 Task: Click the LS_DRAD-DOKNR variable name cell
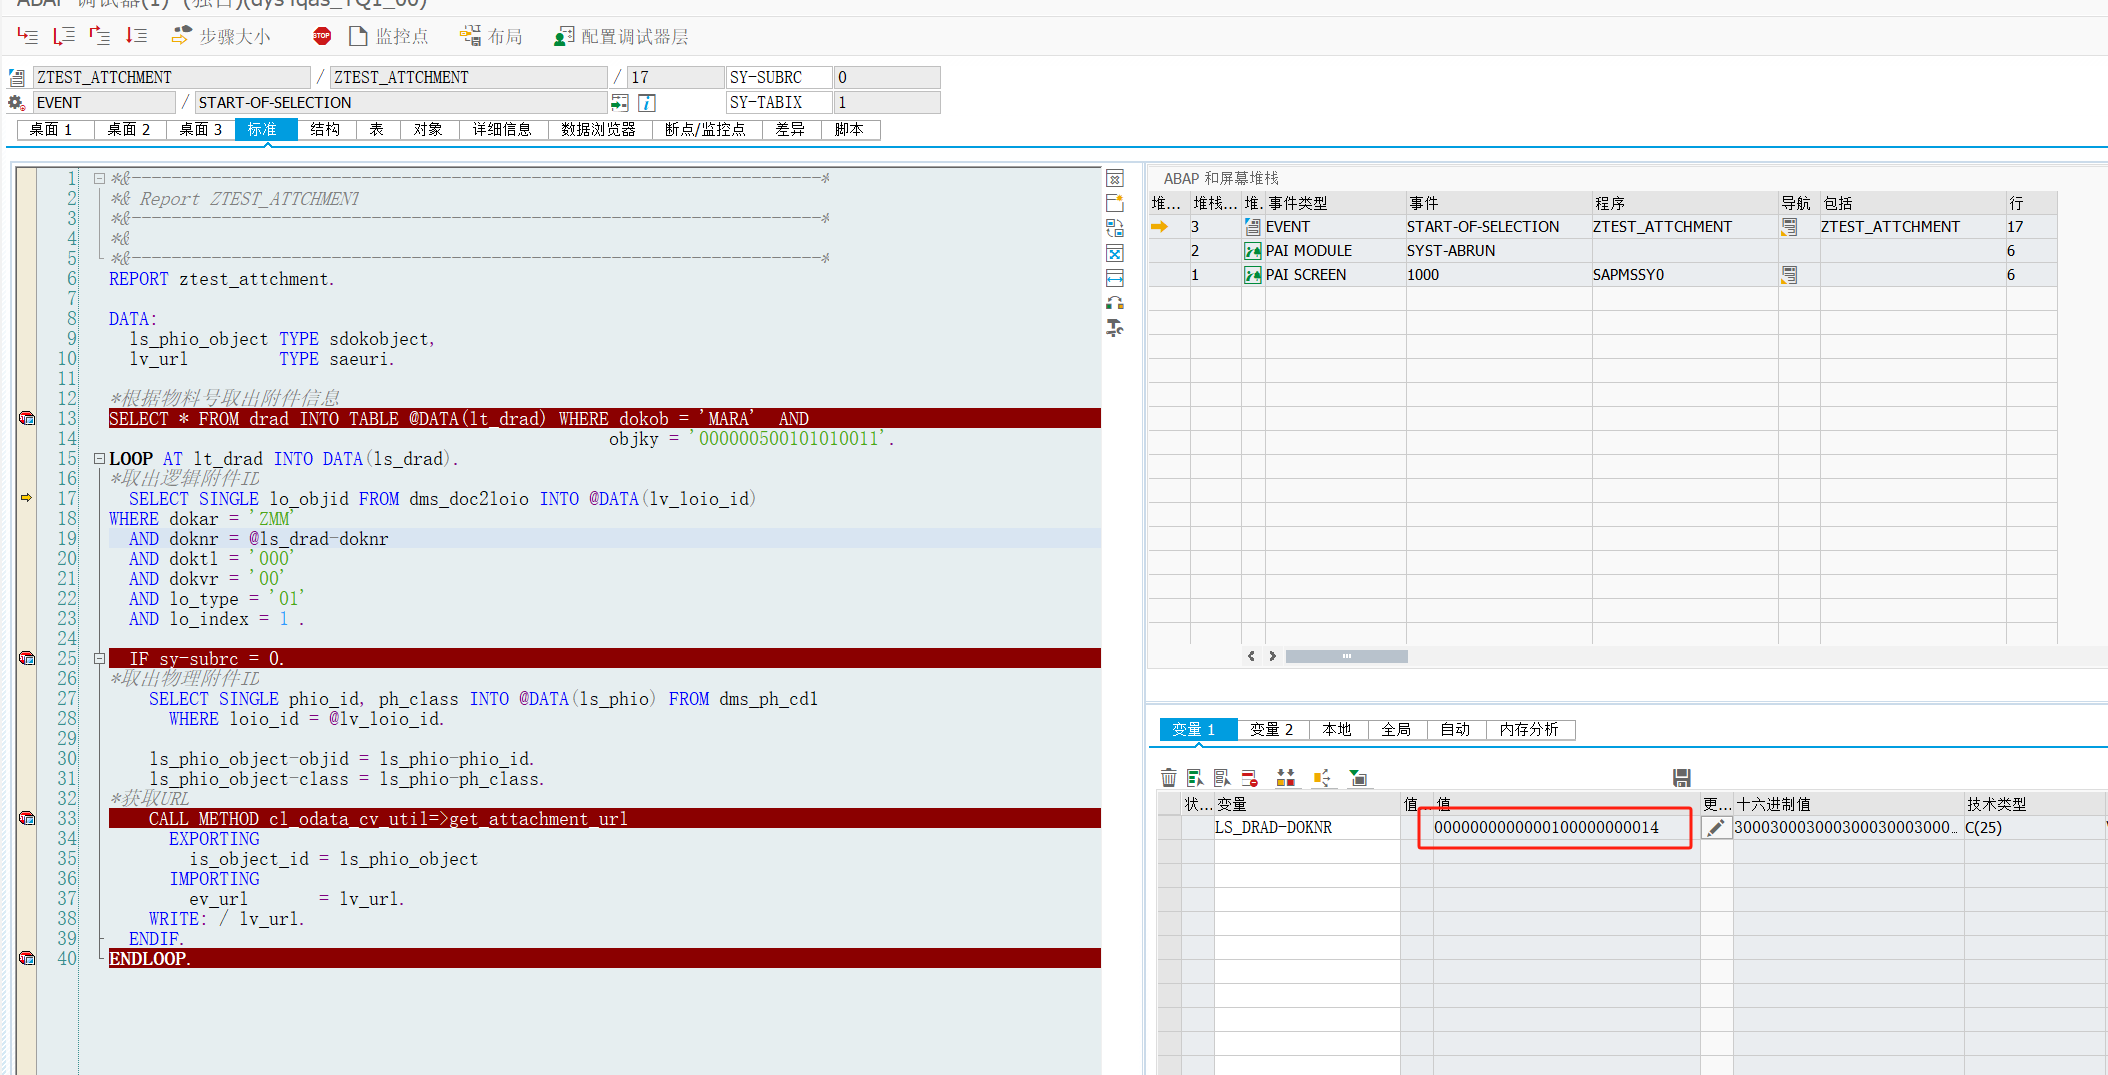pos(1307,827)
